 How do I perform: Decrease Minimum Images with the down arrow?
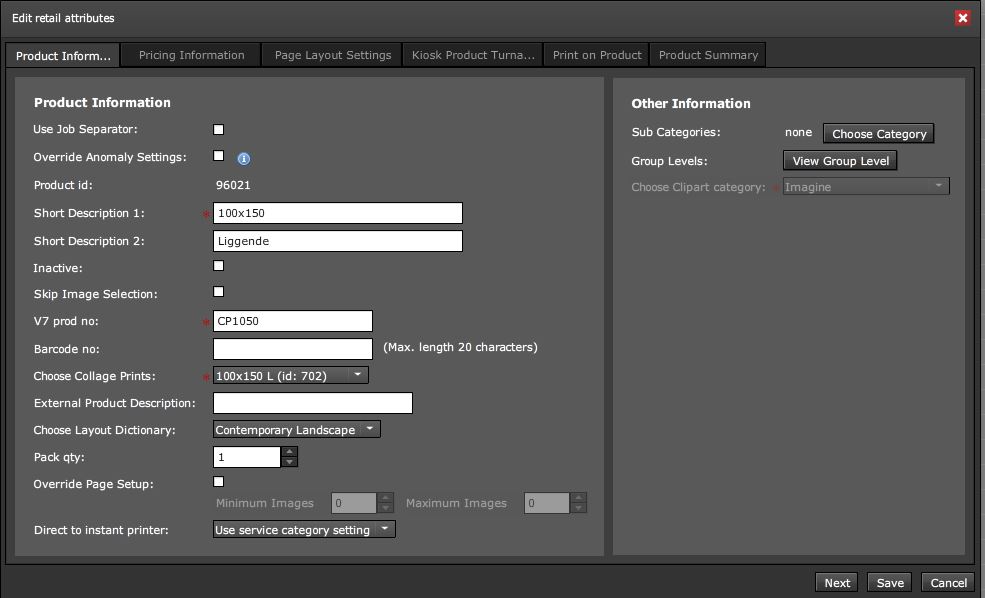pyautogui.click(x=385, y=508)
